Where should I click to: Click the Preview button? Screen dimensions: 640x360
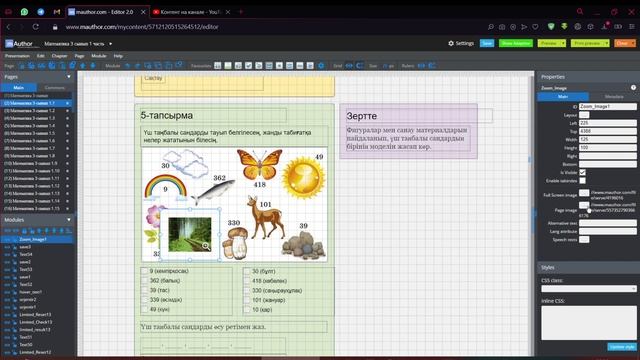click(549, 43)
